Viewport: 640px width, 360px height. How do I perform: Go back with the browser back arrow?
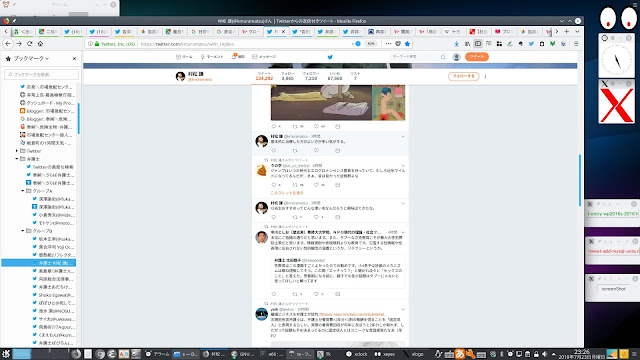[8, 44]
